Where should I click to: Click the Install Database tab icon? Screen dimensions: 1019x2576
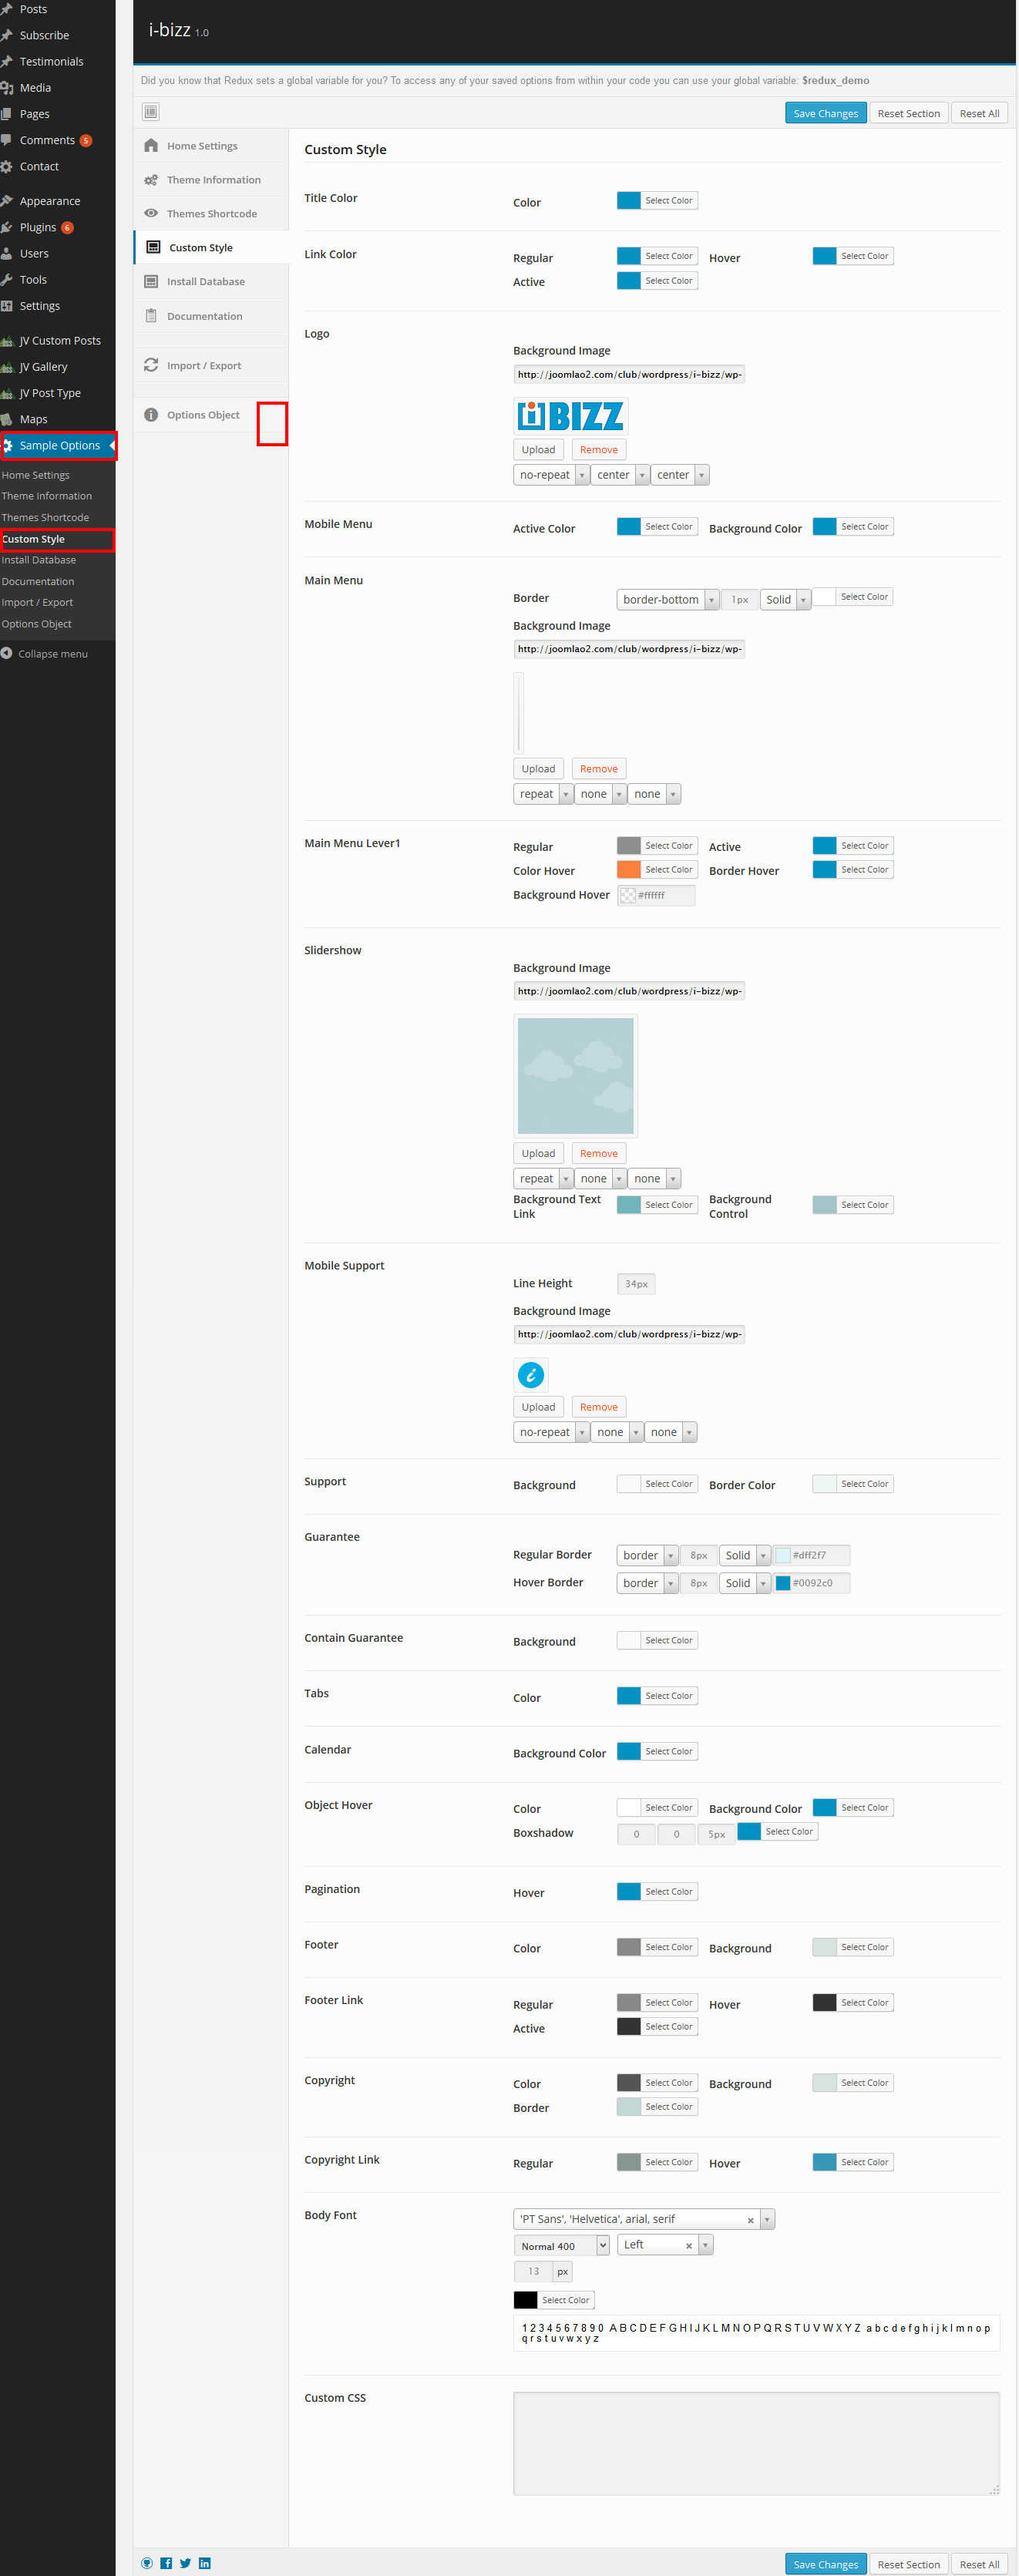[151, 281]
